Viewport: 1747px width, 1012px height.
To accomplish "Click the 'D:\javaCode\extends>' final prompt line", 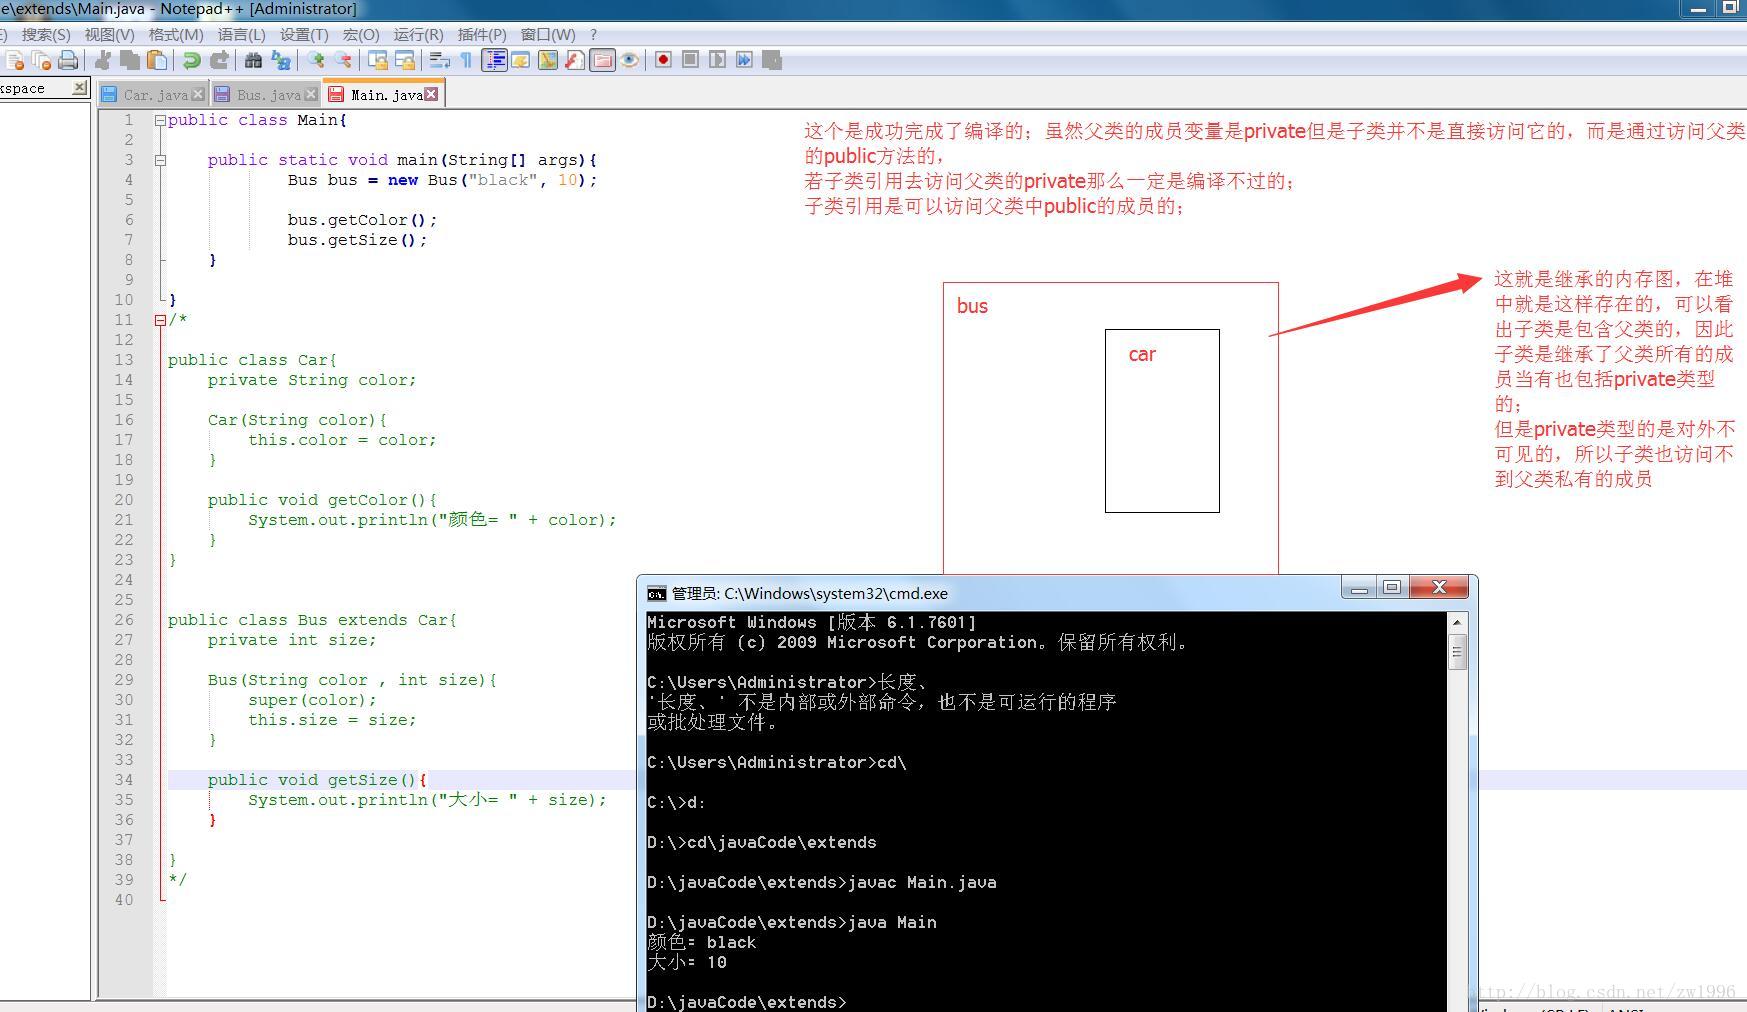I will 747,1002.
